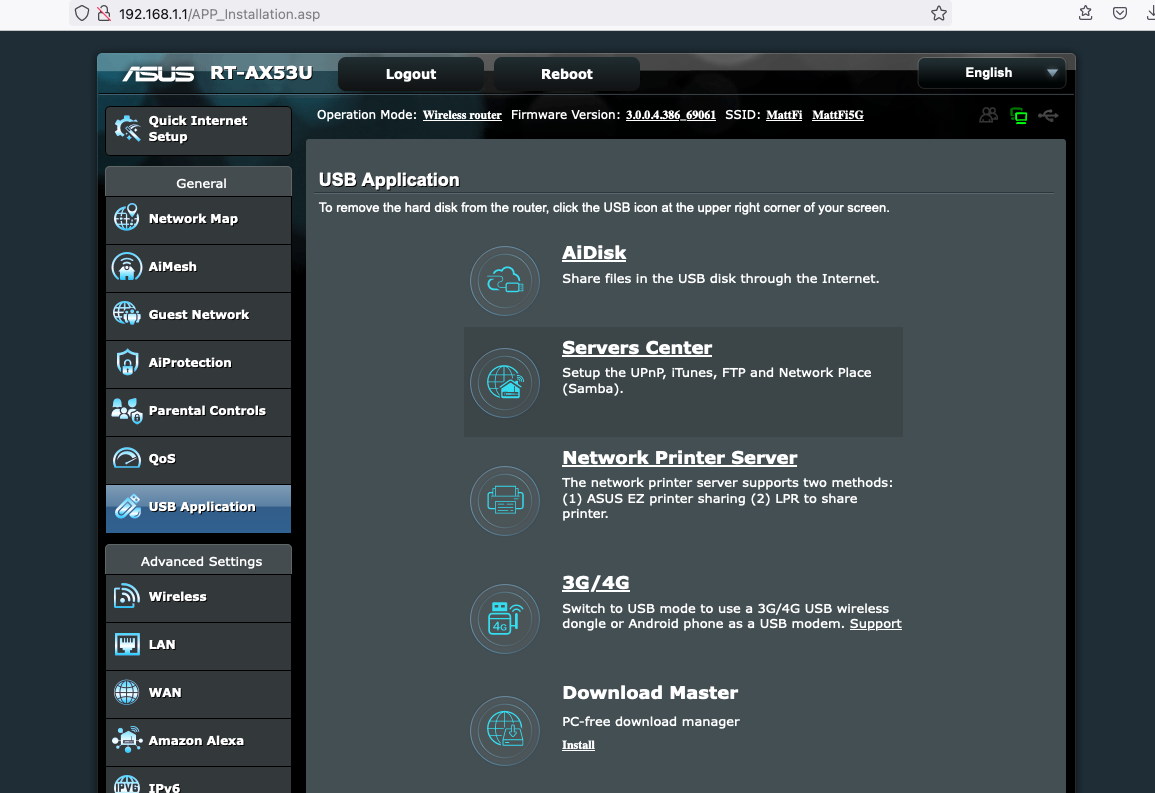Select the 3G/4G USB dongle icon

[505, 619]
